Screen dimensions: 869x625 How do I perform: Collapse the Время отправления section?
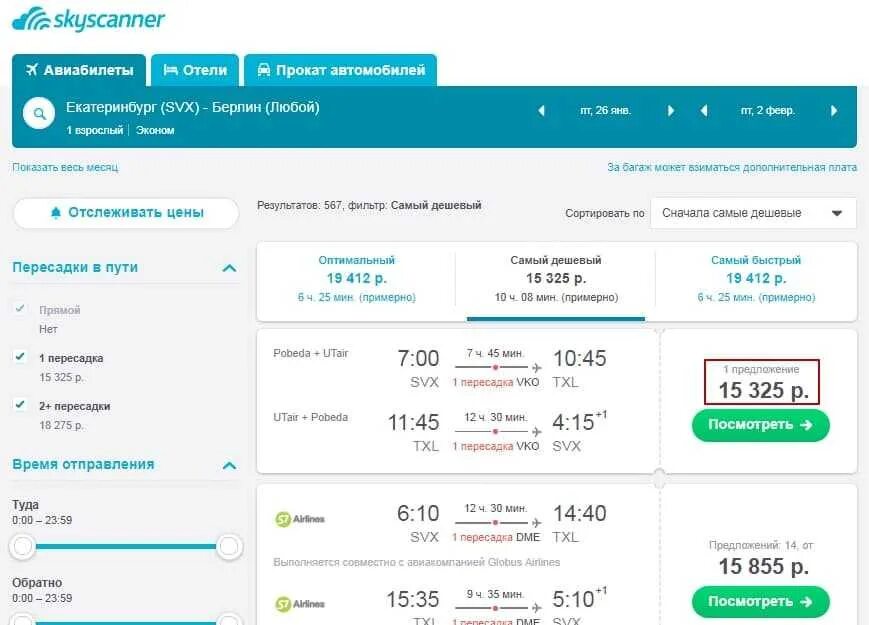tap(229, 465)
